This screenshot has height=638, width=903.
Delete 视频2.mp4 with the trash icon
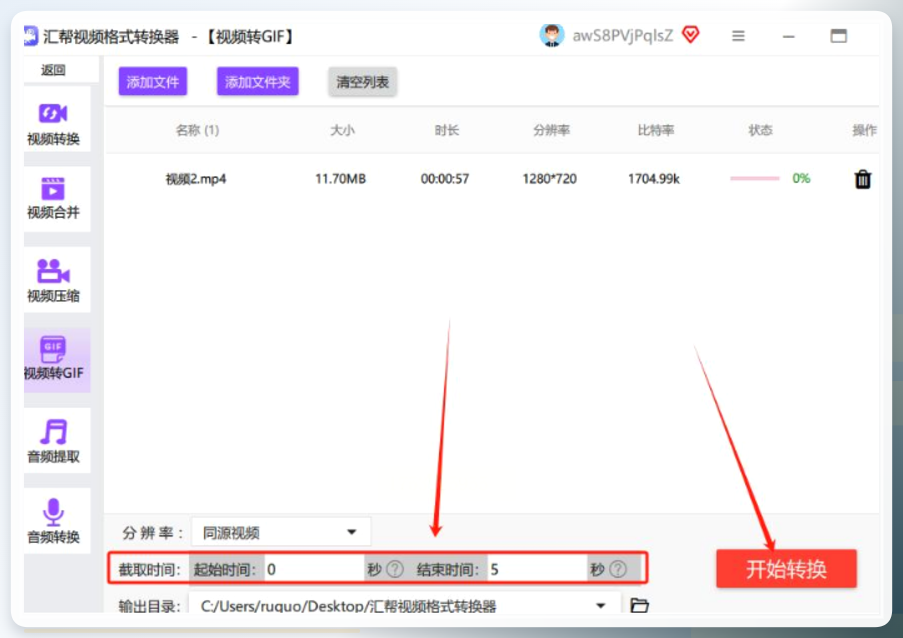point(862,179)
